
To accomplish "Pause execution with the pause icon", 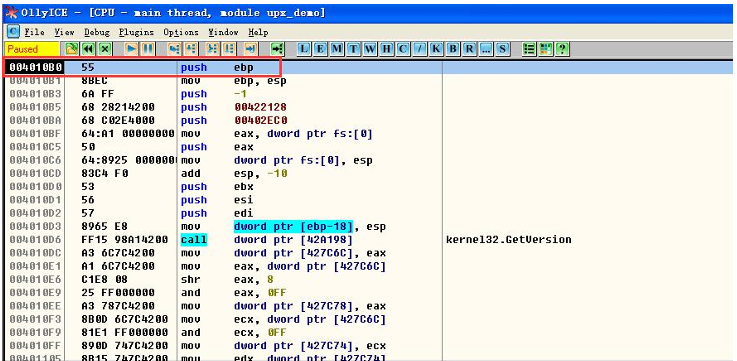I will pos(148,49).
